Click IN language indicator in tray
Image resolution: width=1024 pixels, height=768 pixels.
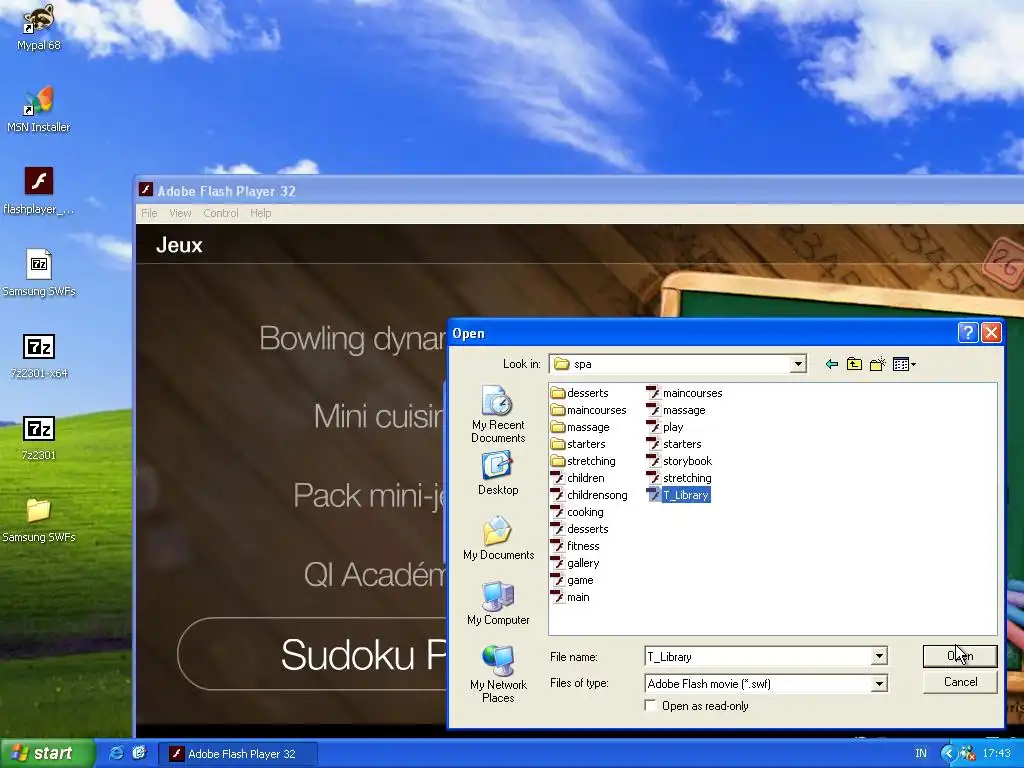(x=921, y=754)
